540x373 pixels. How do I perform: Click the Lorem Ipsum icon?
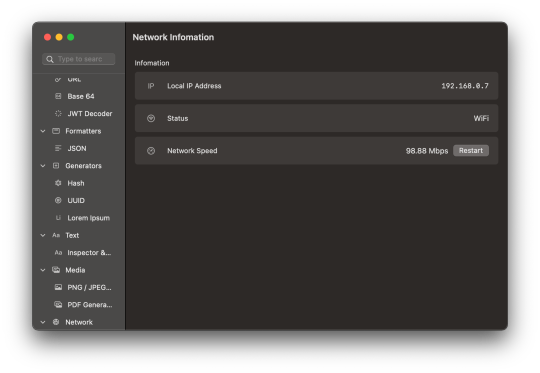point(58,218)
